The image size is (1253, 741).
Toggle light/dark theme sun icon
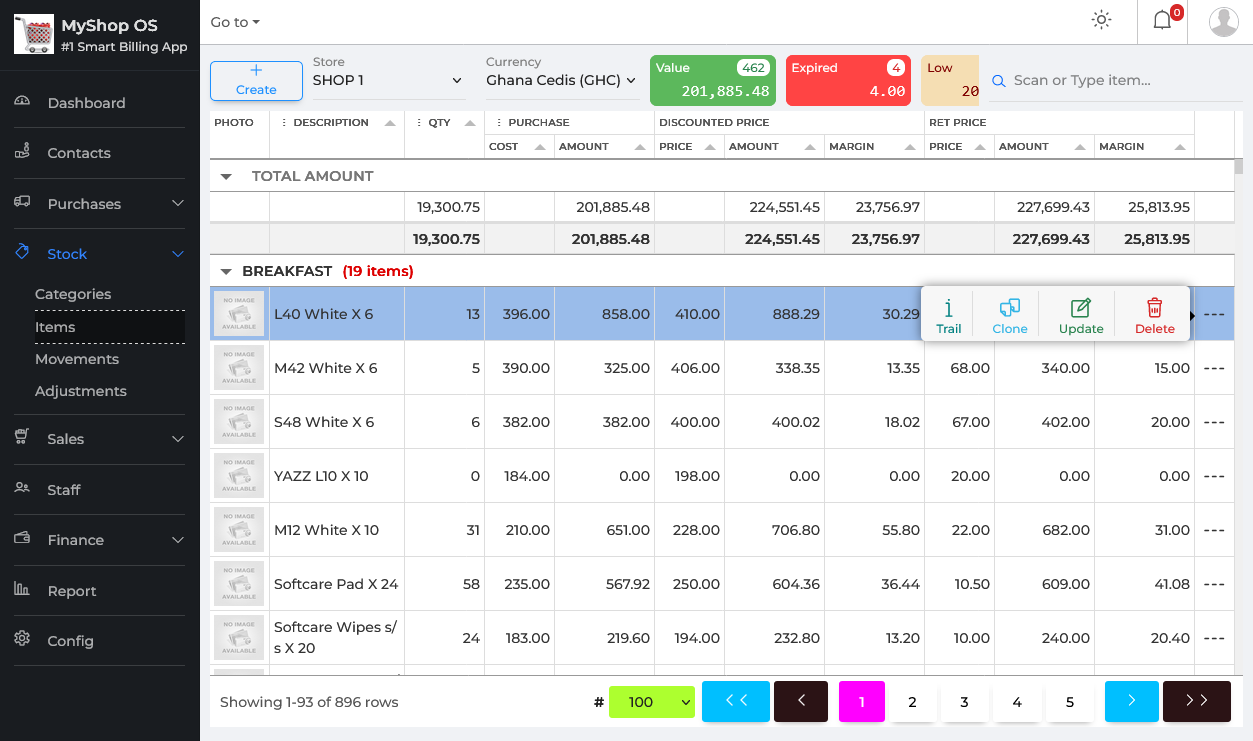pyautogui.click(x=1101, y=21)
